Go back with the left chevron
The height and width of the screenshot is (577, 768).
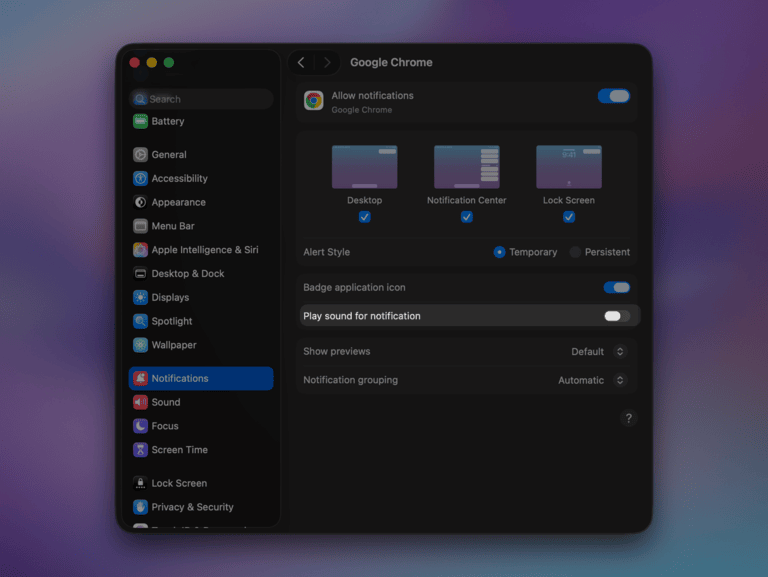point(301,63)
